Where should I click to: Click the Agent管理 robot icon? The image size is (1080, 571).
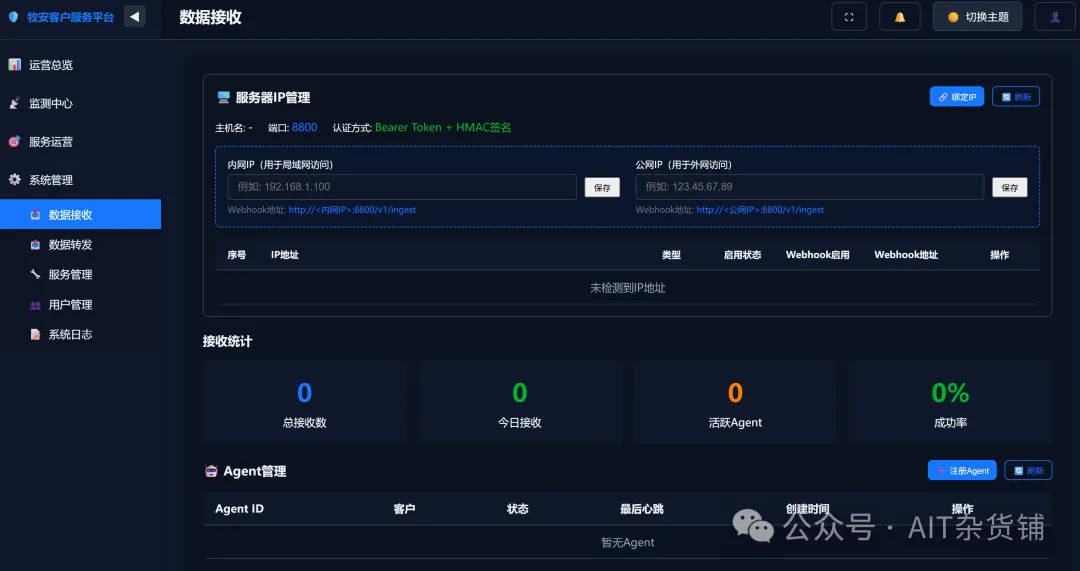tap(211, 471)
